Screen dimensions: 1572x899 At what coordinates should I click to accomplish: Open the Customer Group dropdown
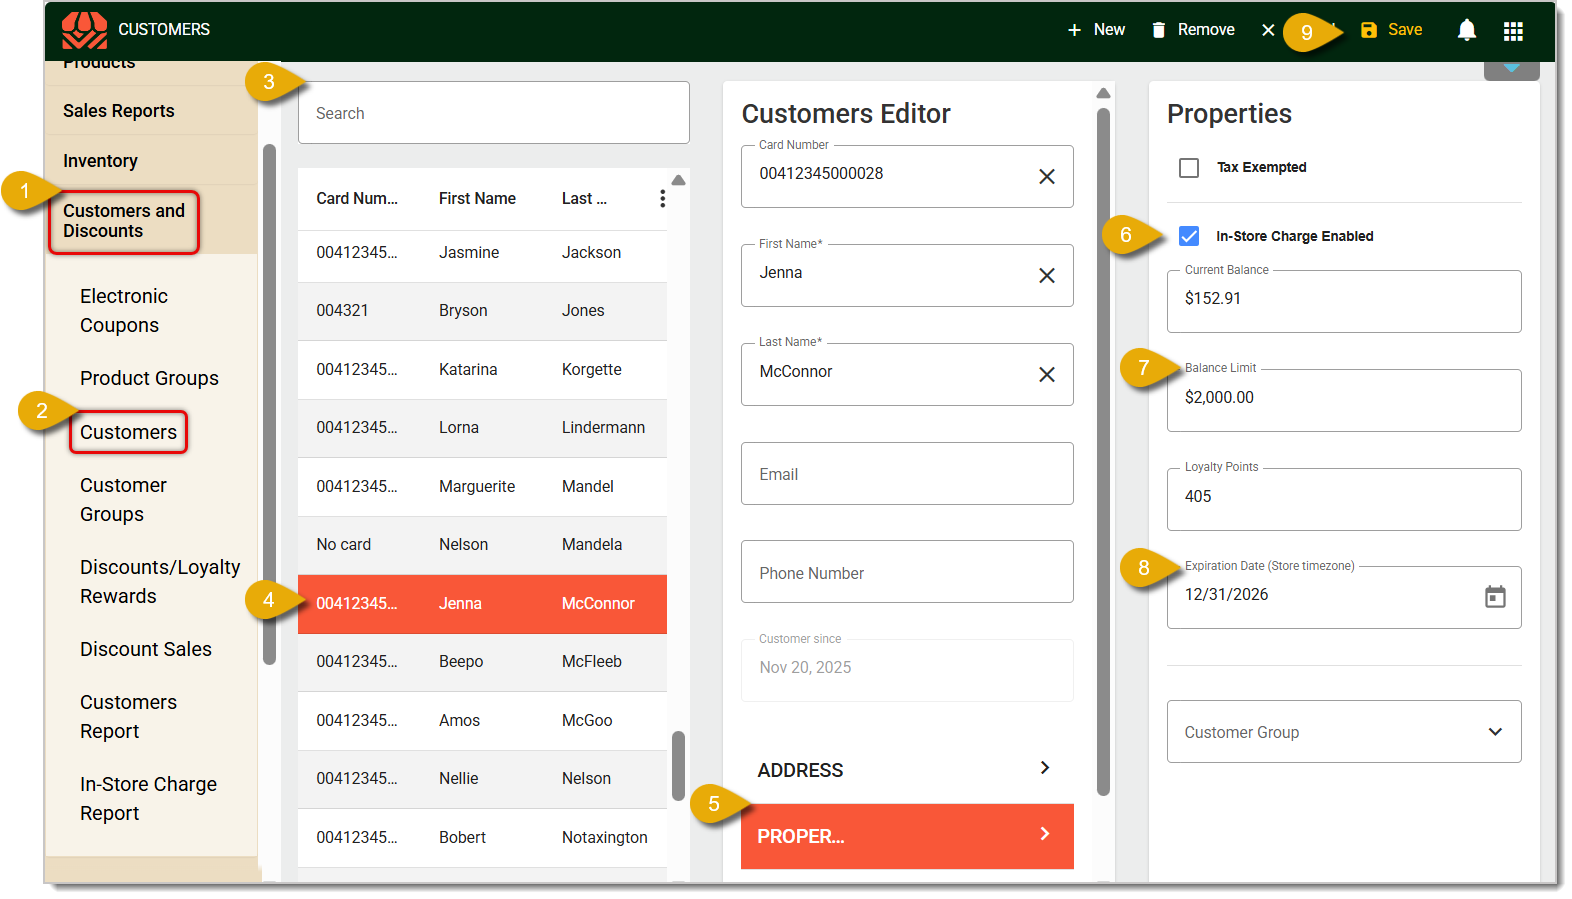point(1344,732)
